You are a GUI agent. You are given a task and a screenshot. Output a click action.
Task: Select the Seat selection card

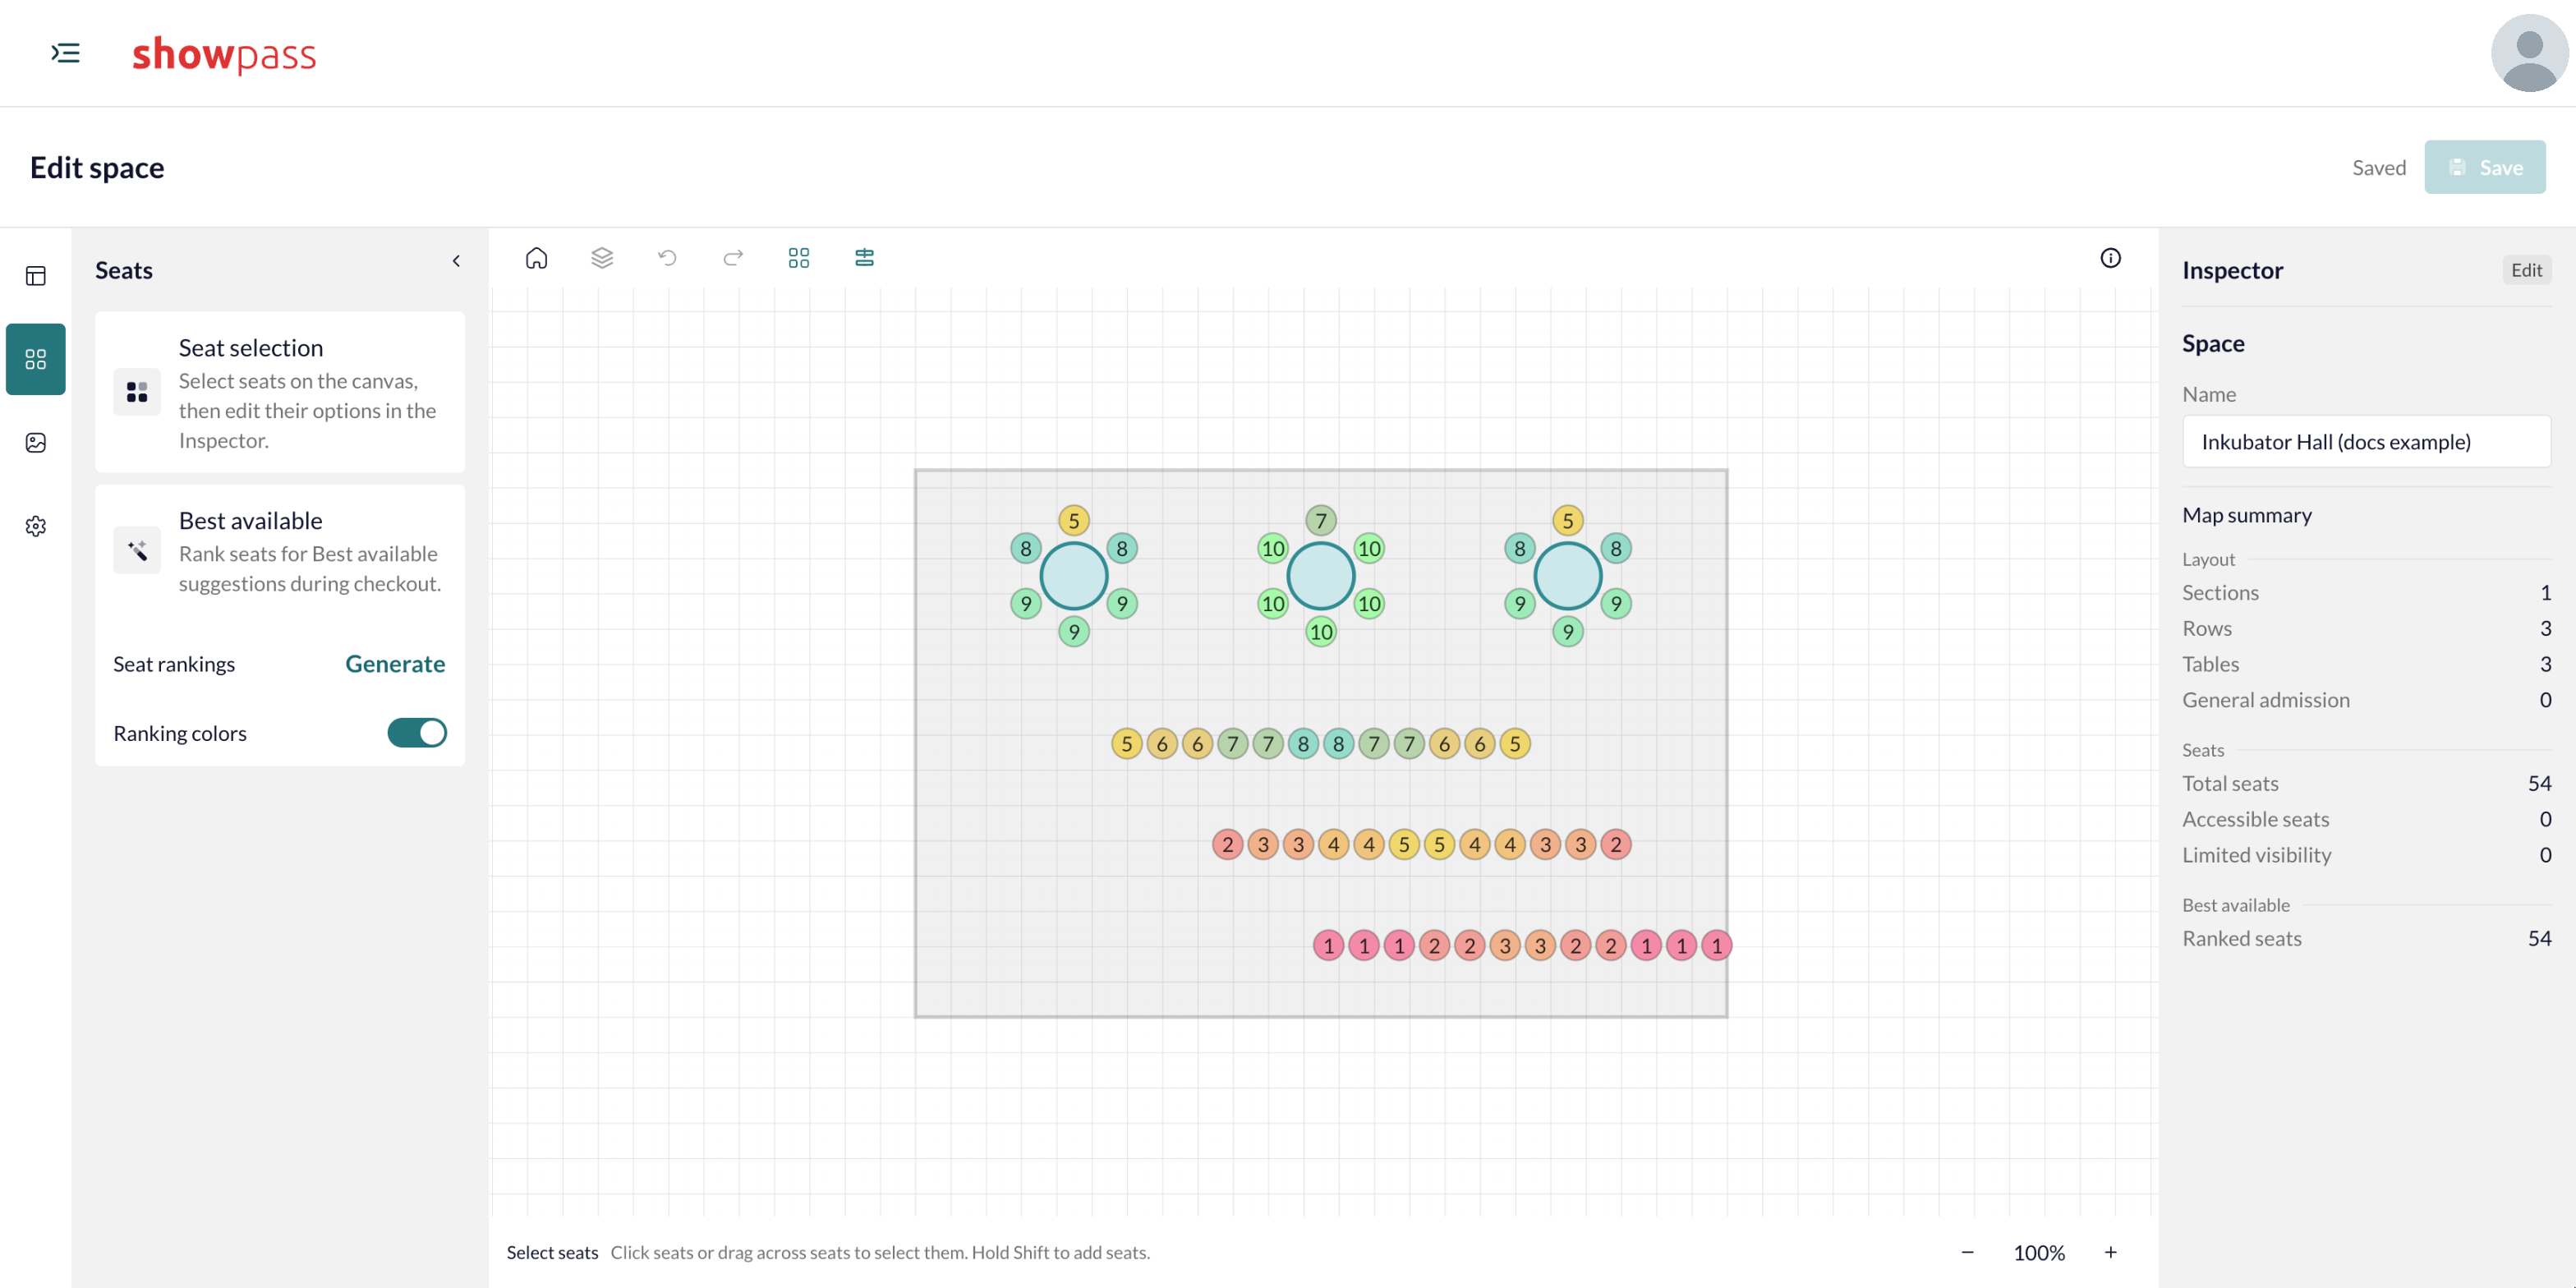(280, 392)
